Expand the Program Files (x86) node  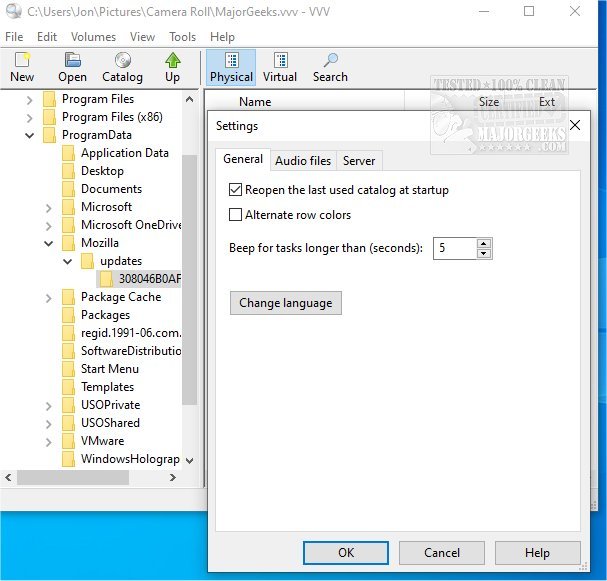(29, 118)
